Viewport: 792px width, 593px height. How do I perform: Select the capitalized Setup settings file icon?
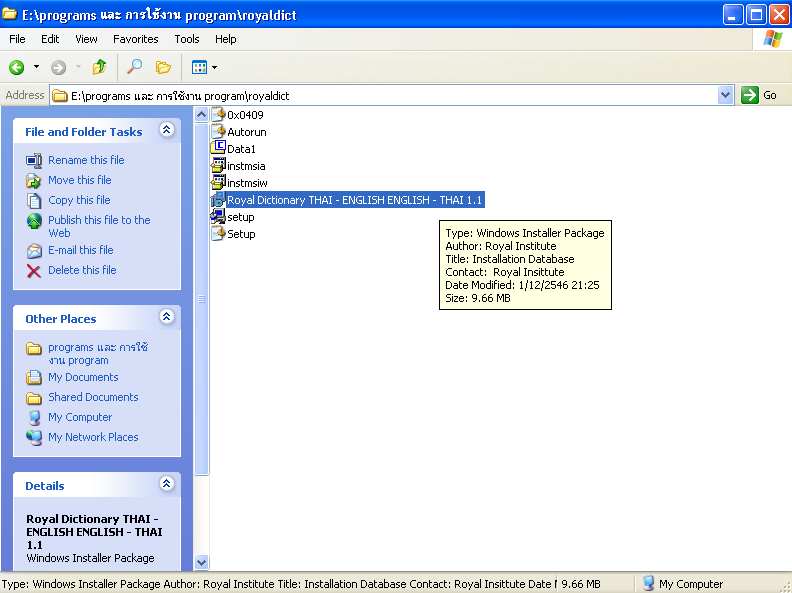pyautogui.click(x=218, y=233)
